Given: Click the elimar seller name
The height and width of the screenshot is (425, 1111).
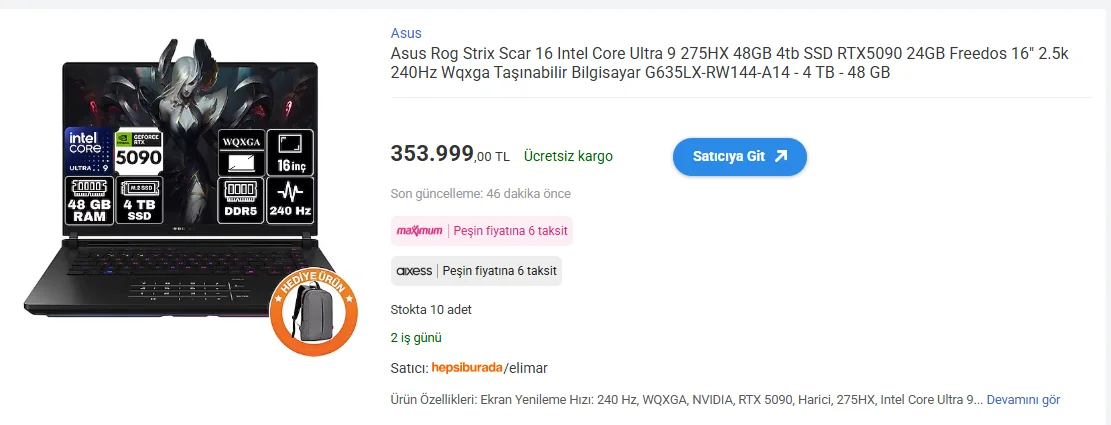Looking at the screenshot, I should [x=529, y=368].
